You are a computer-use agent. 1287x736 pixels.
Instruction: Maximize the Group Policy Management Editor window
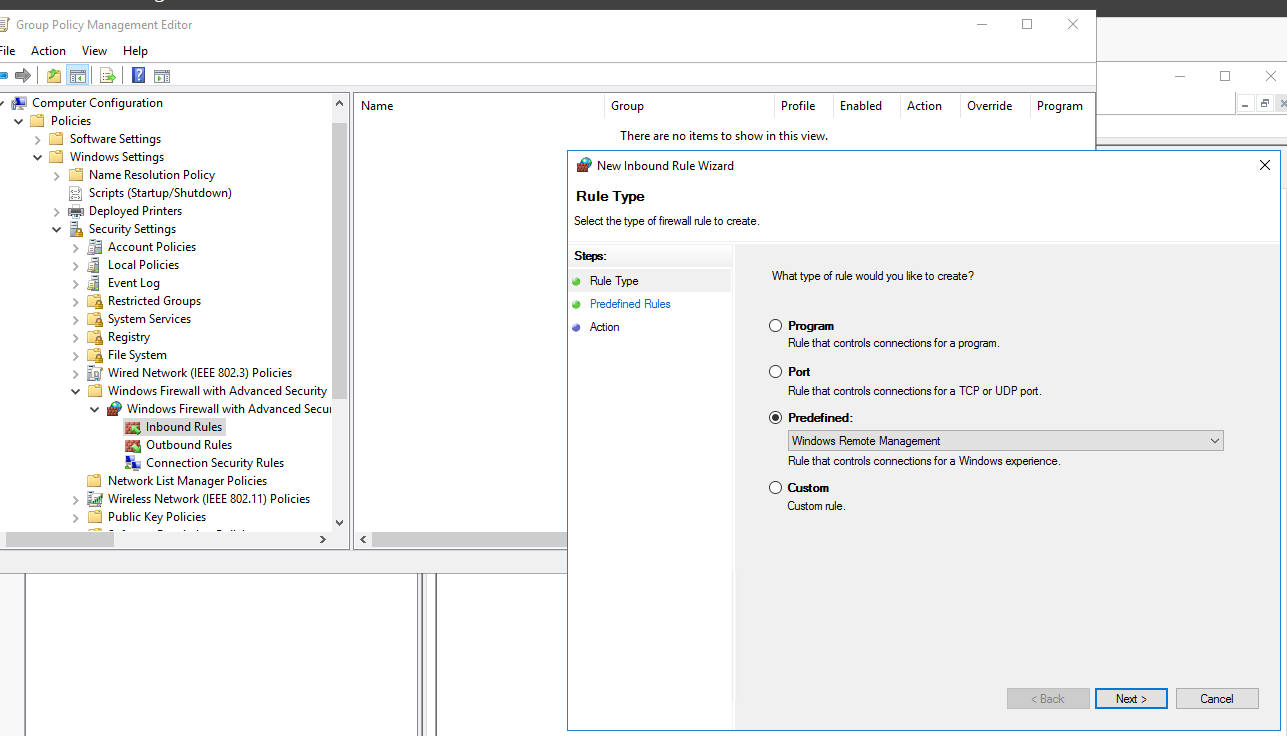click(x=1027, y=24)
